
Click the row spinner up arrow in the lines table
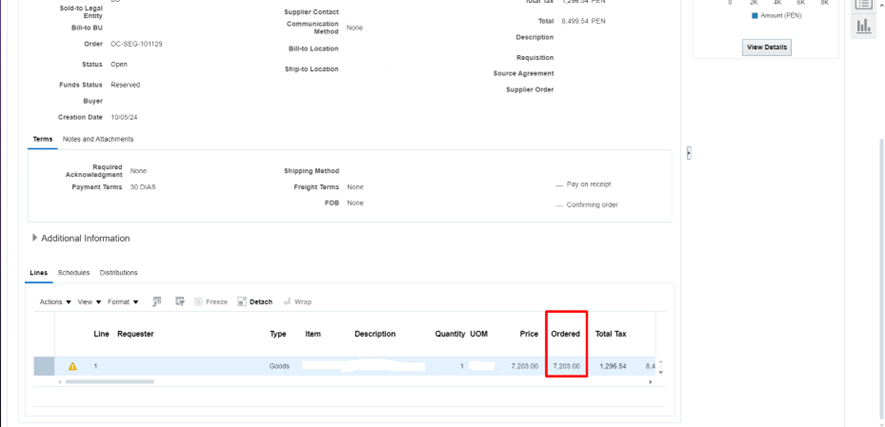[660, 363]
